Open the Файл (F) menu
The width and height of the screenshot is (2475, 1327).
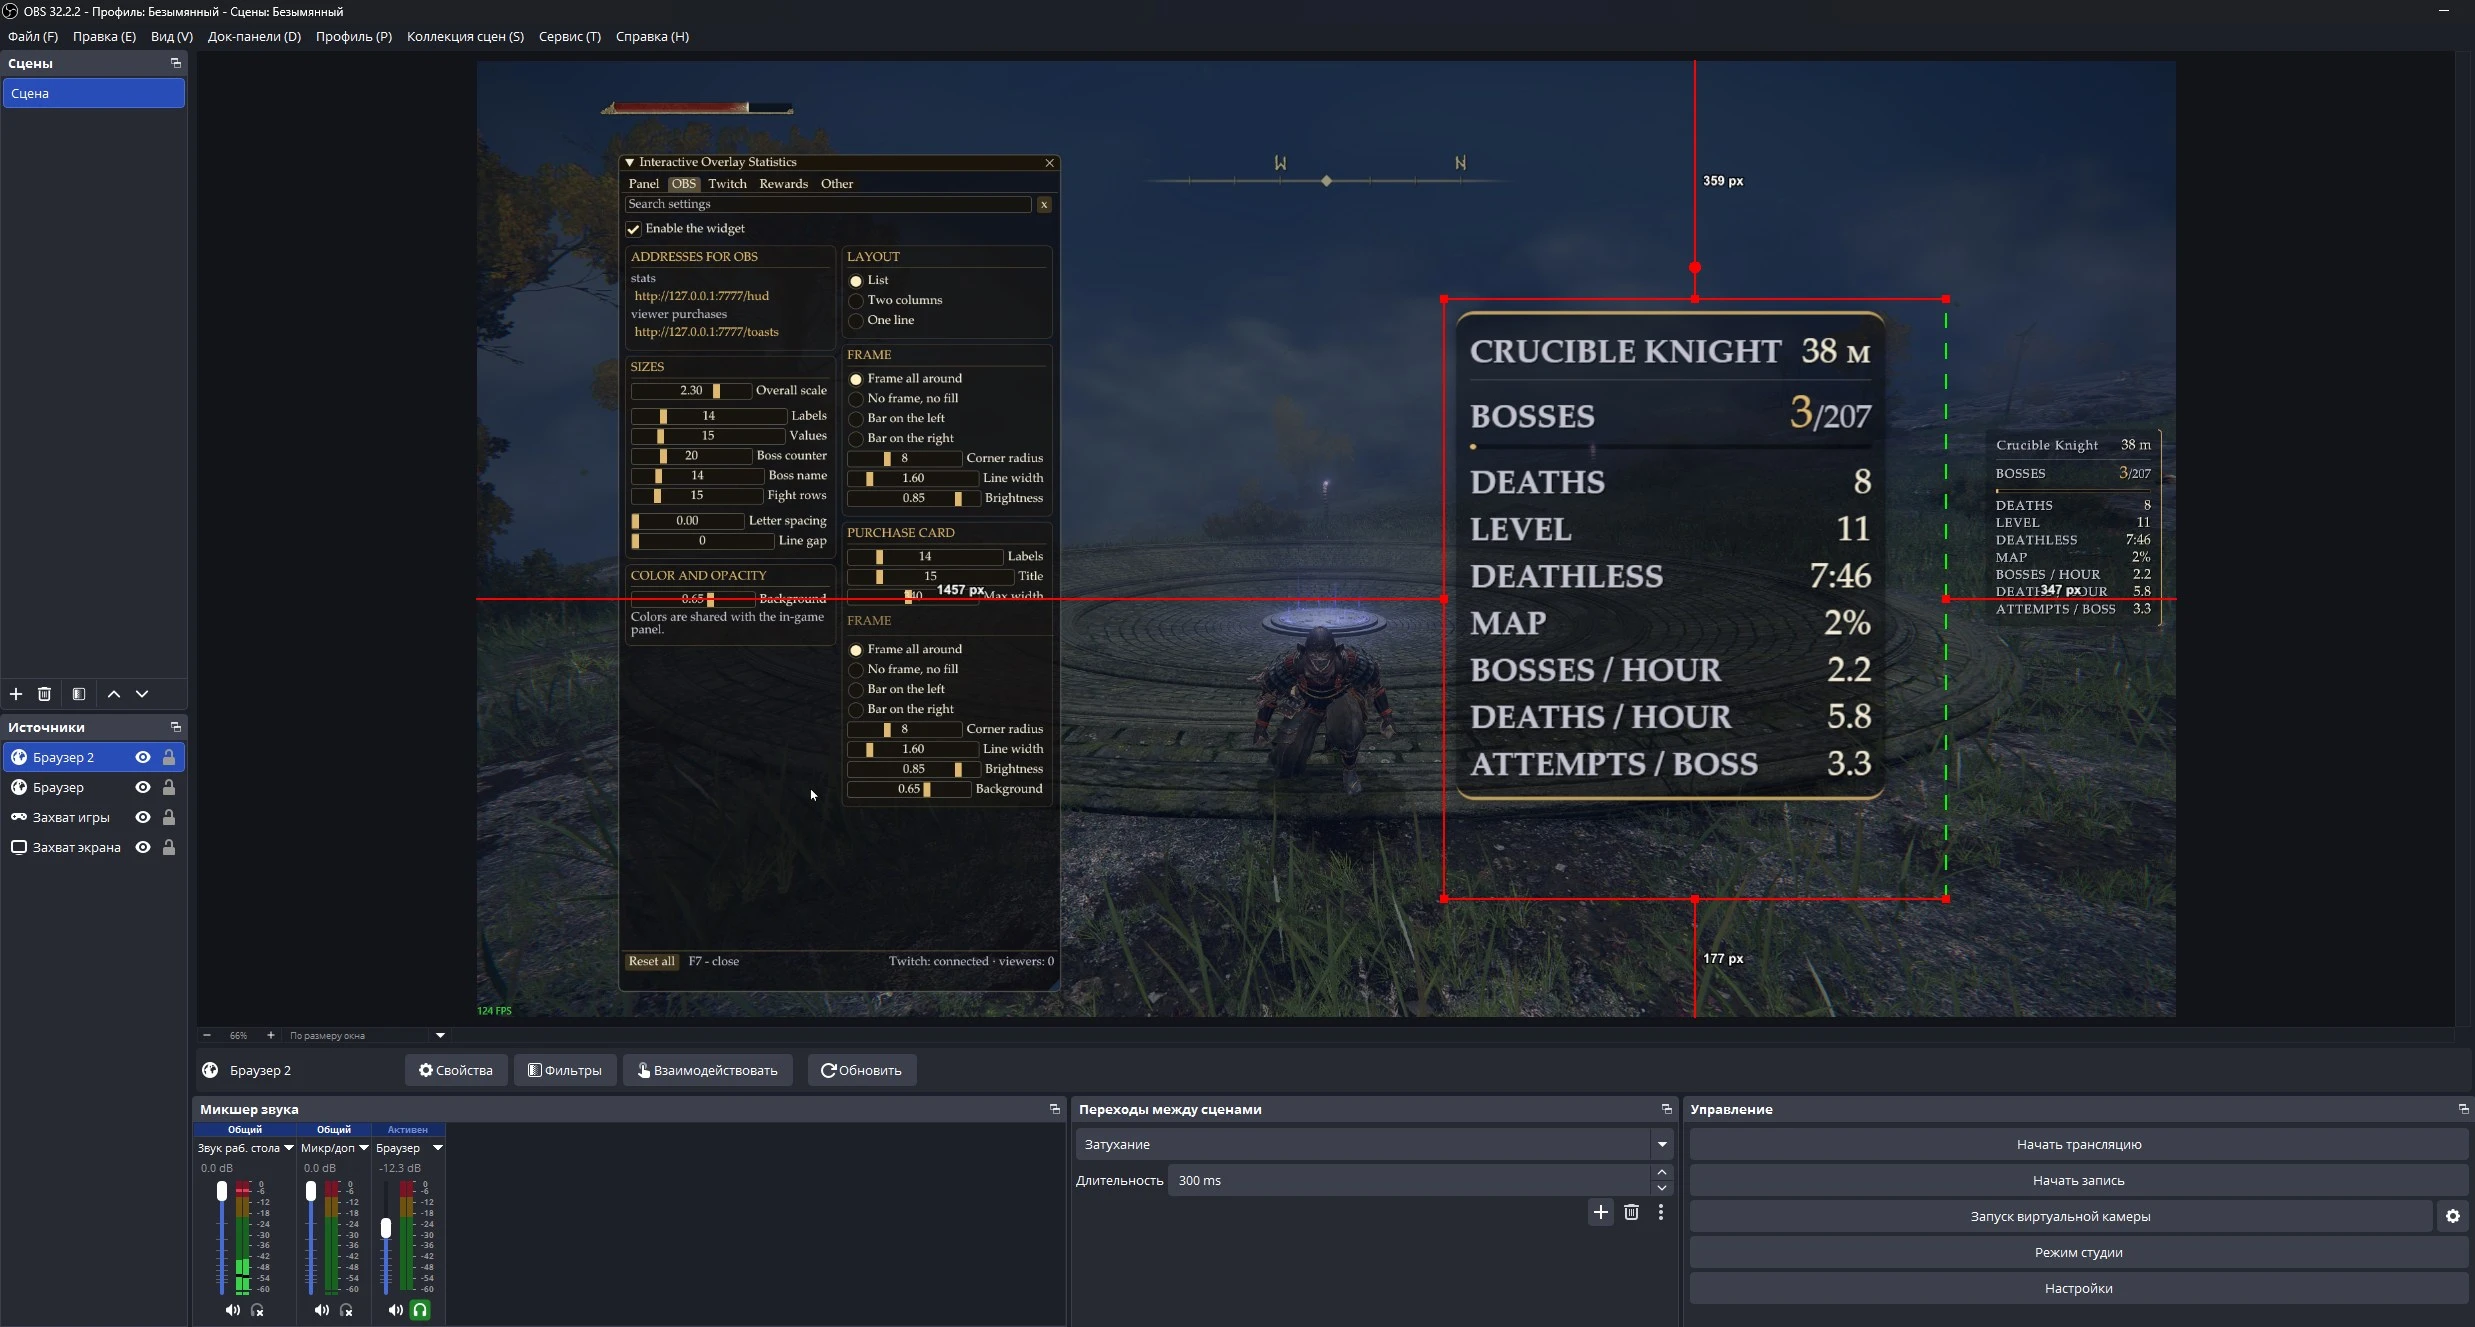[33, 37]
